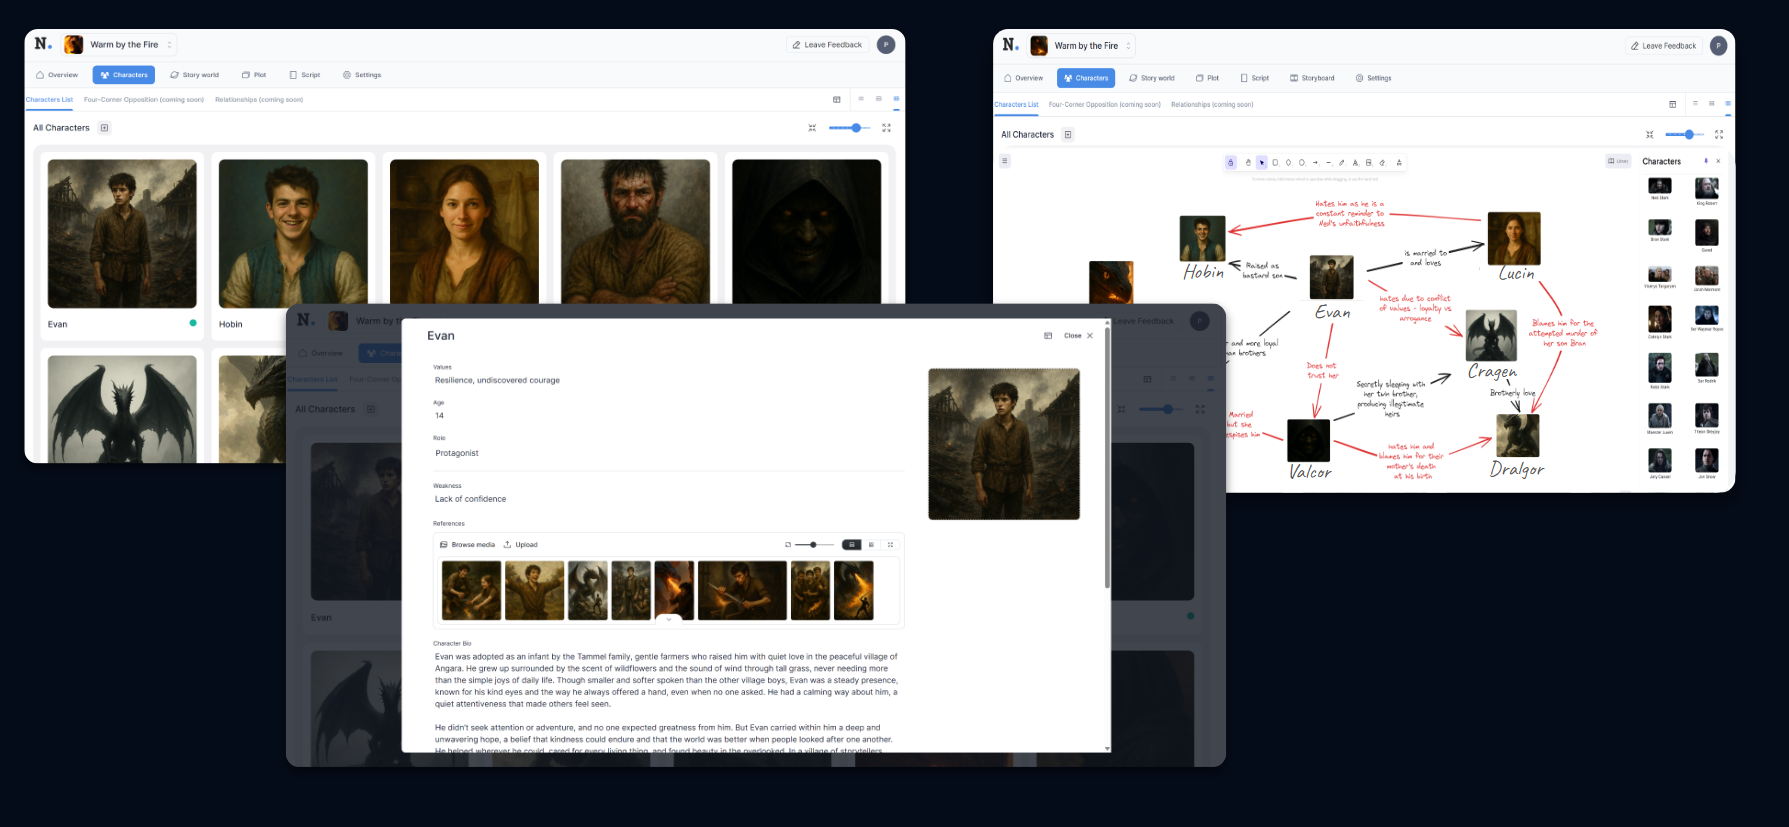Adjust the references thumbnail size slider
The height and width of the screenshot is (827, 1789).
pyautogui.click(x=814, y=545)
